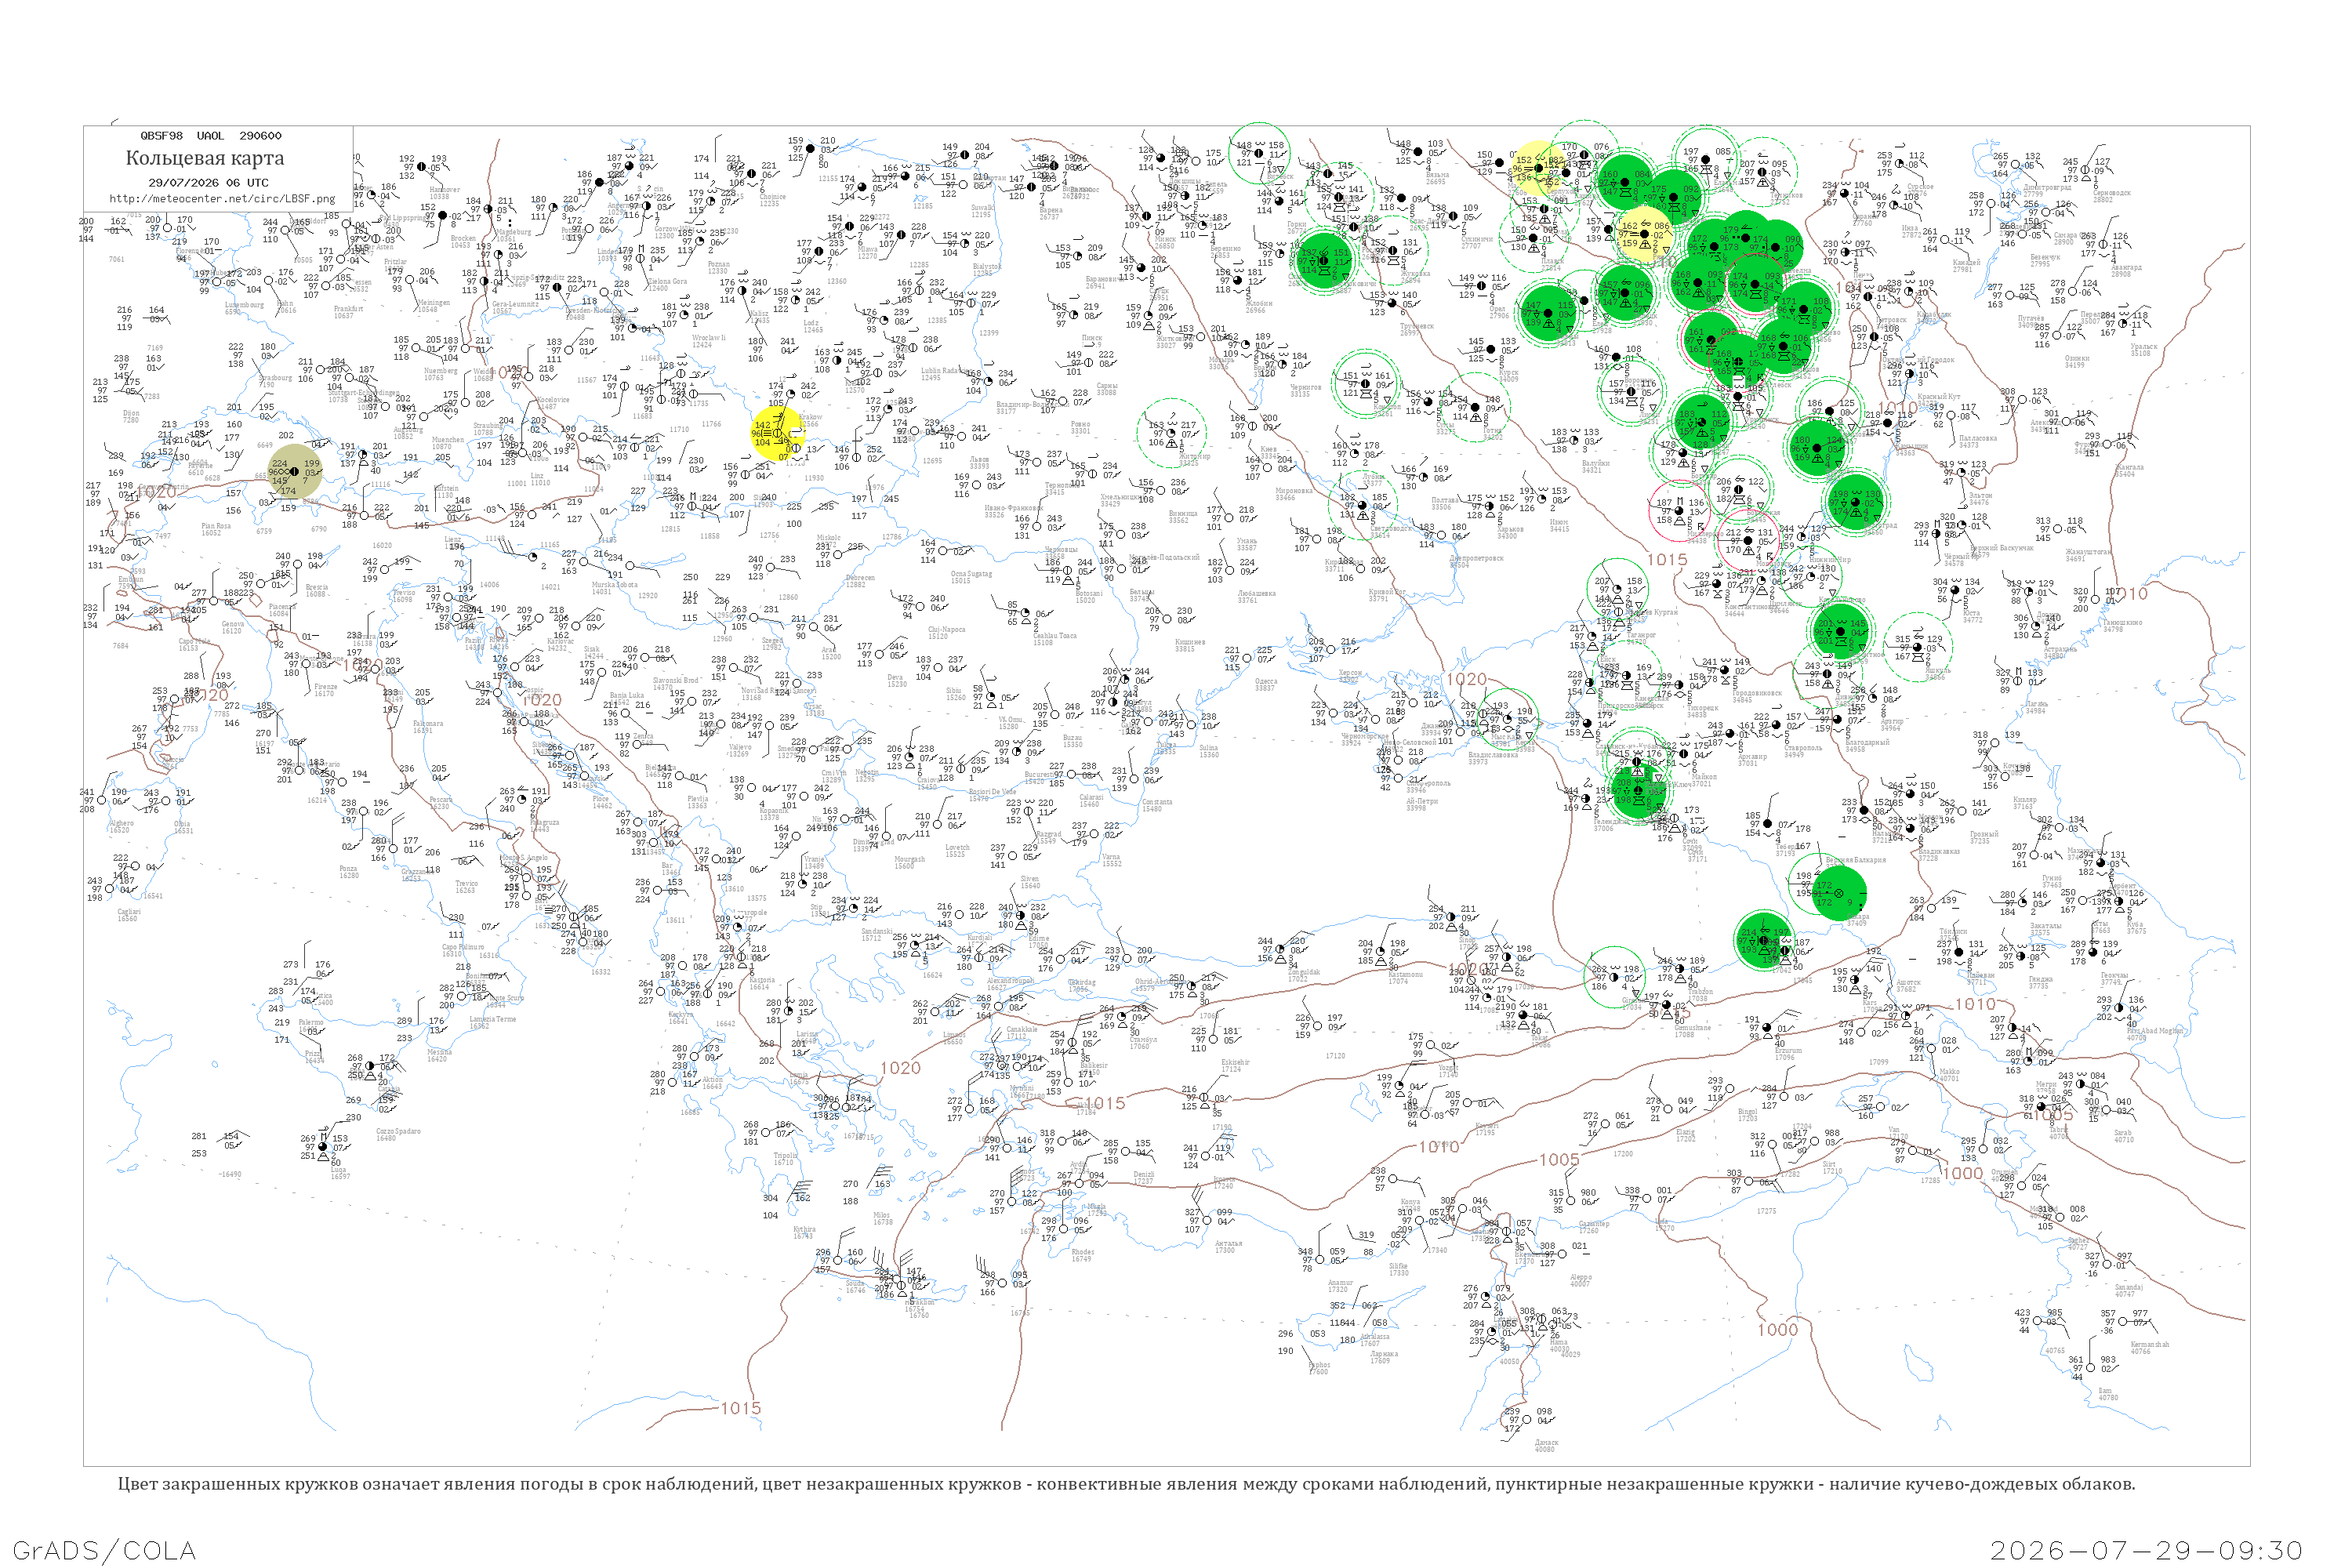
Task: Click the "Makko 40701" station label
Action: click(1949, 1075)
